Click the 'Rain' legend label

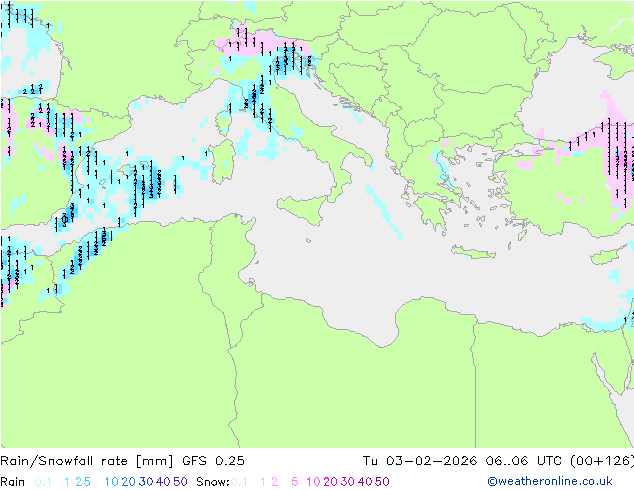tap(13, 482)
